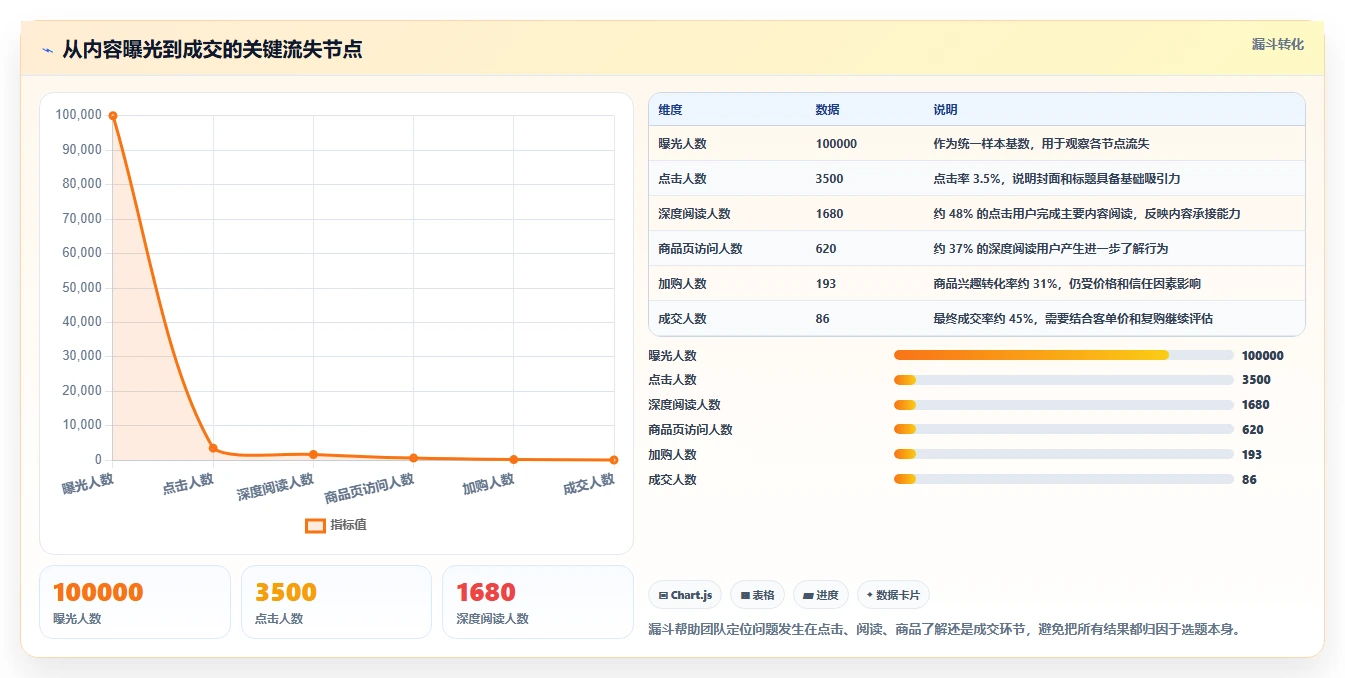Click the 加购人数 table row label
Screen dimensions: 1345x678
coord(682,284)
